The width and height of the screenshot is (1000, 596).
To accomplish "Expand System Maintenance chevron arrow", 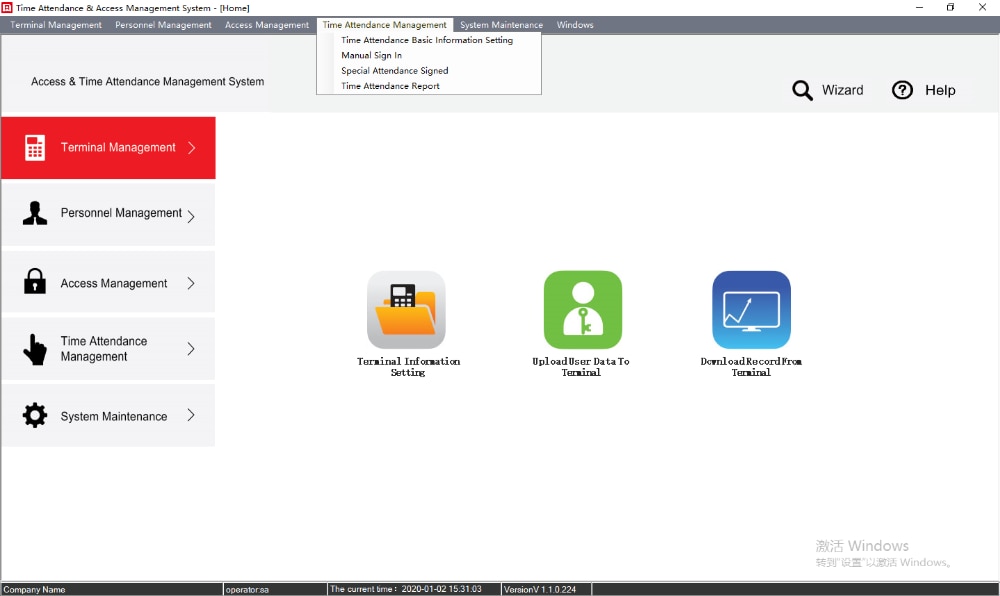I will [191, 416].
